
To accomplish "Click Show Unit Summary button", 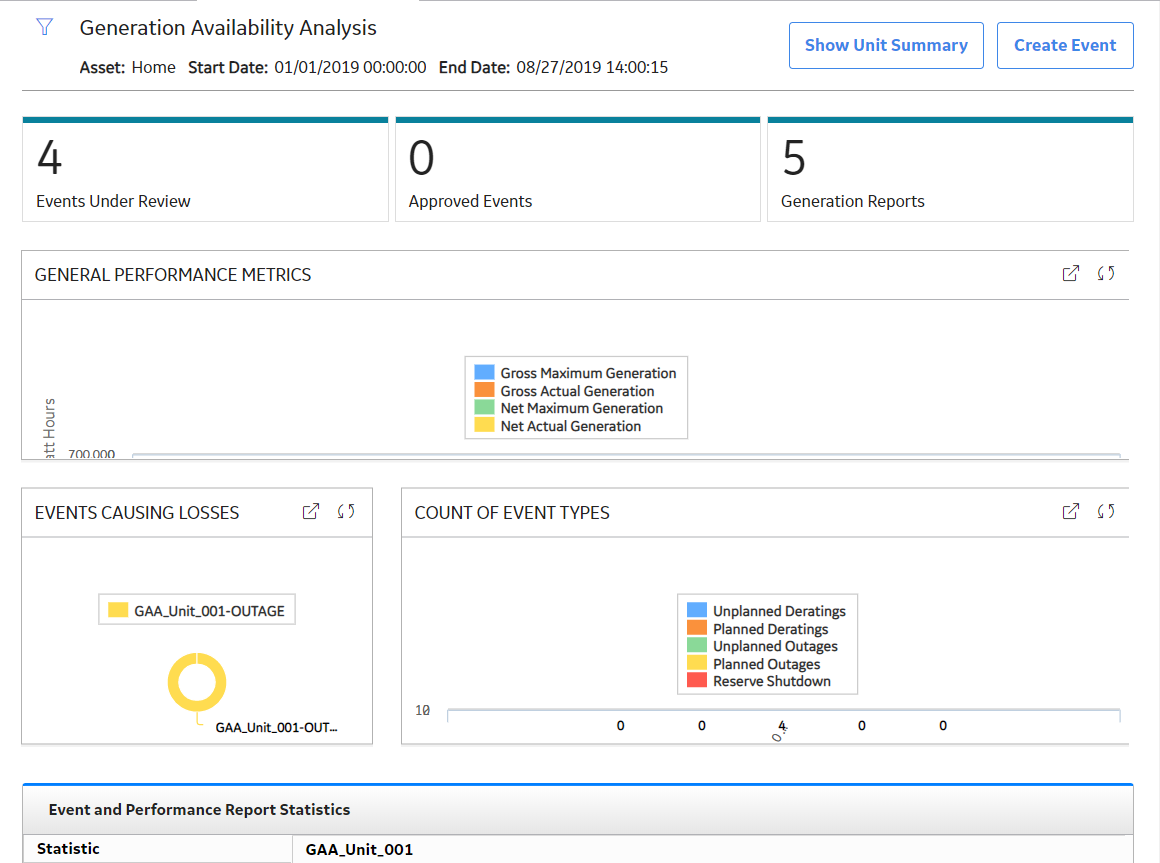I will coord(886,45).
